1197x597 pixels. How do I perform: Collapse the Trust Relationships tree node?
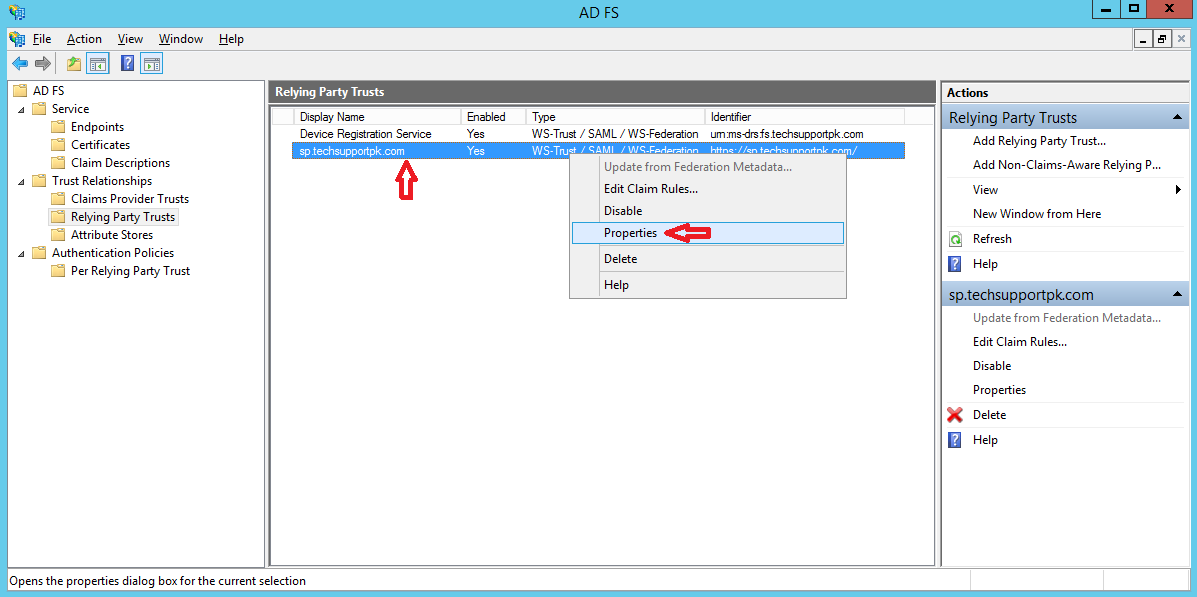click(21, 182)
